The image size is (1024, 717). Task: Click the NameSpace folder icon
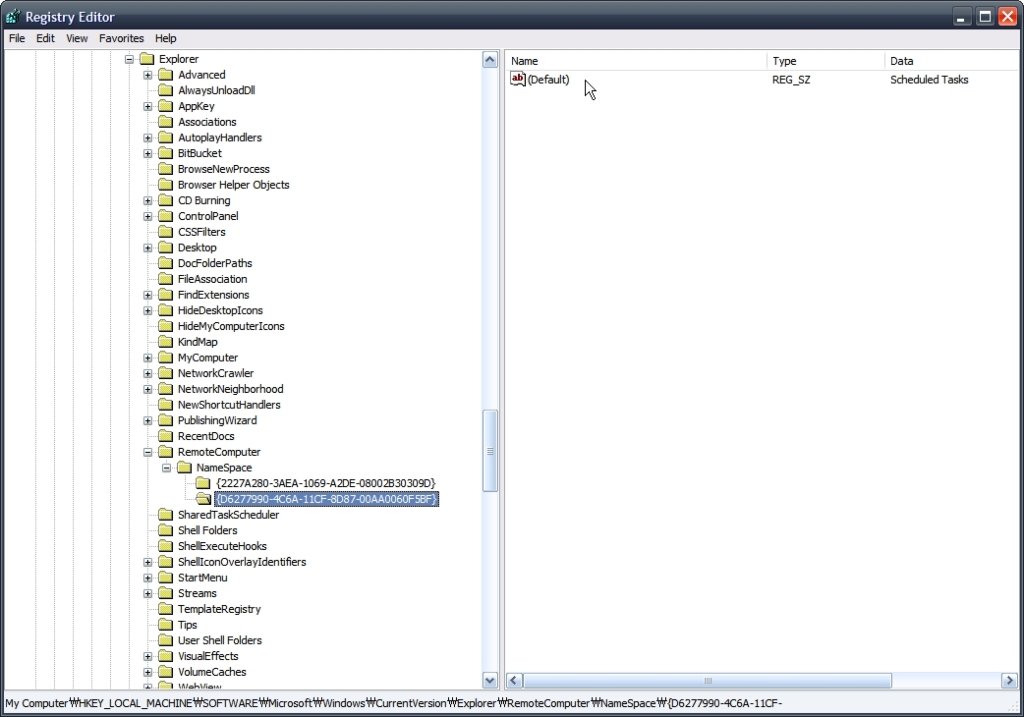click(185, 467)
